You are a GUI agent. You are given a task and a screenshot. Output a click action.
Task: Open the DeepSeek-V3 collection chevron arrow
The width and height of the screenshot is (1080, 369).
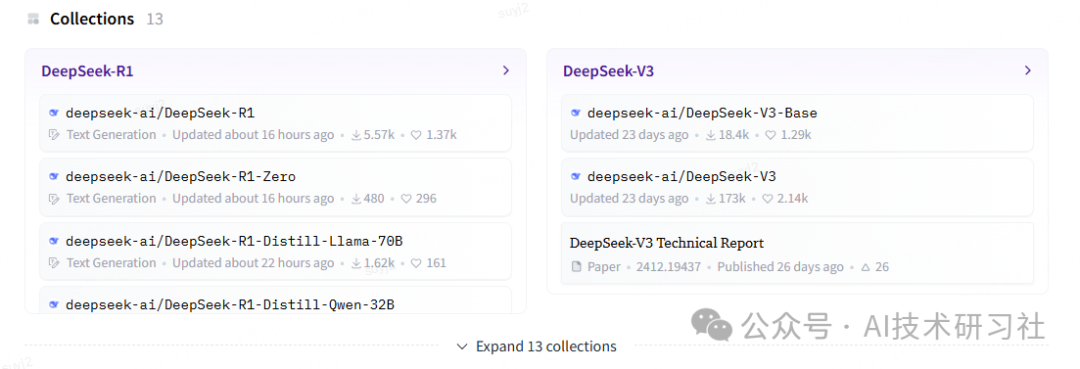point(1028,70)
